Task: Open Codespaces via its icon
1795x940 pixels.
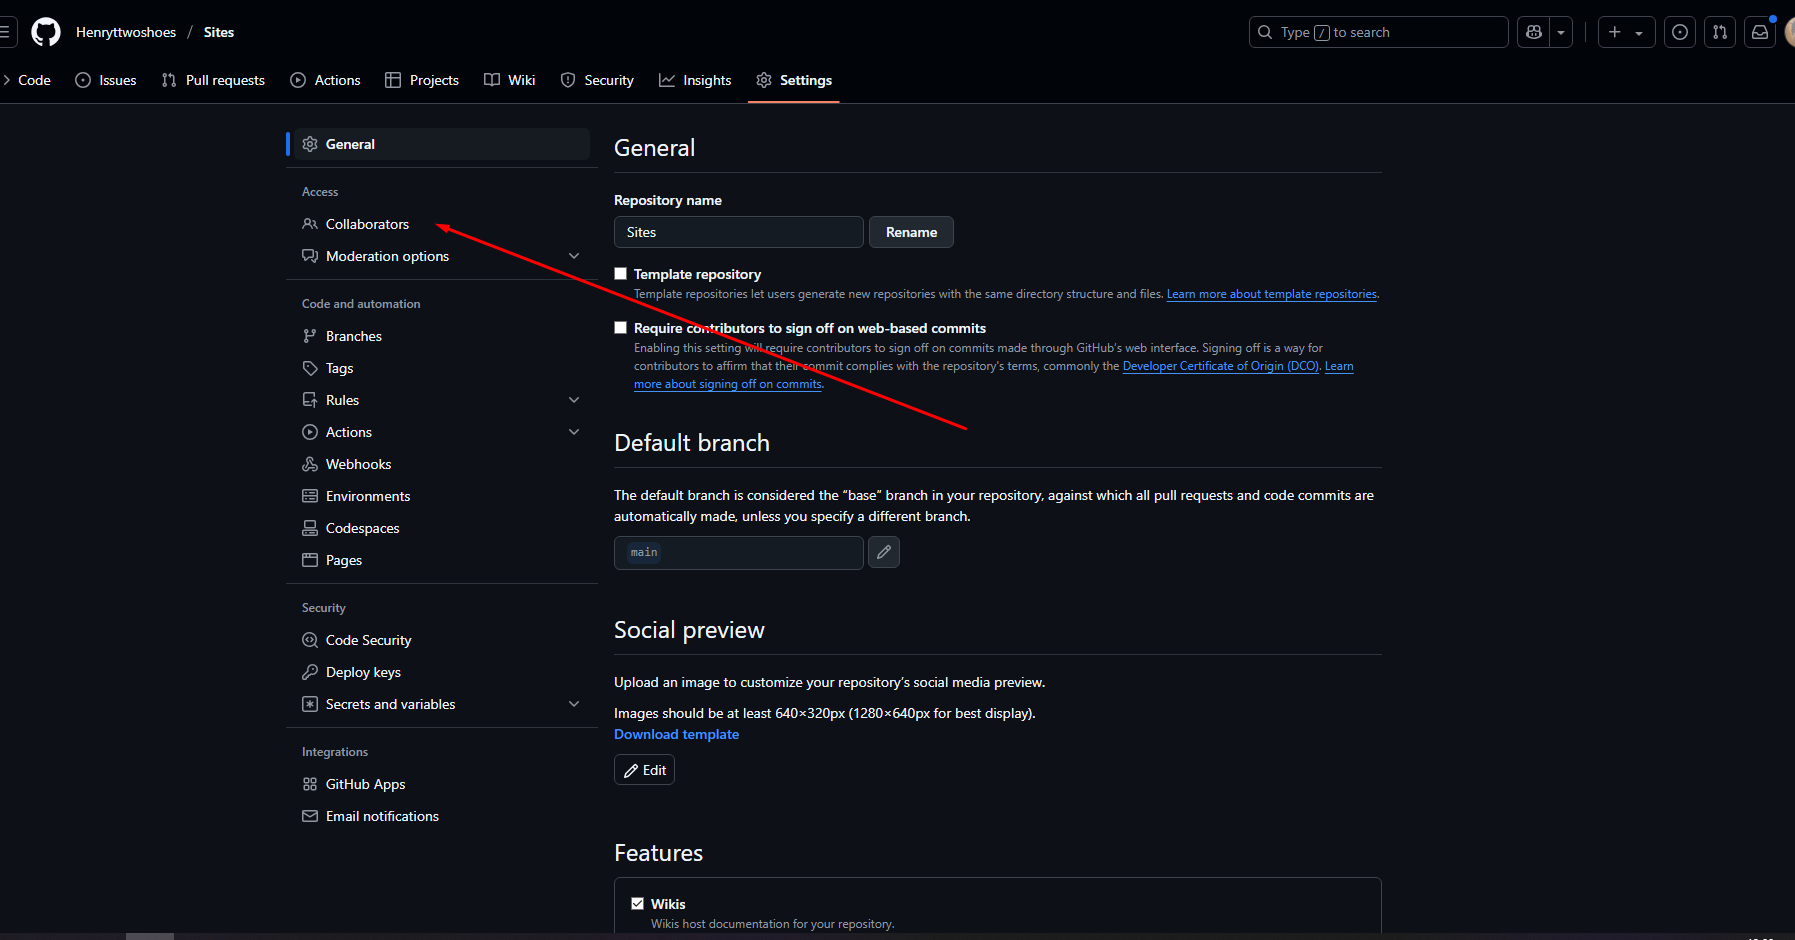Action: tap(310, 528)
